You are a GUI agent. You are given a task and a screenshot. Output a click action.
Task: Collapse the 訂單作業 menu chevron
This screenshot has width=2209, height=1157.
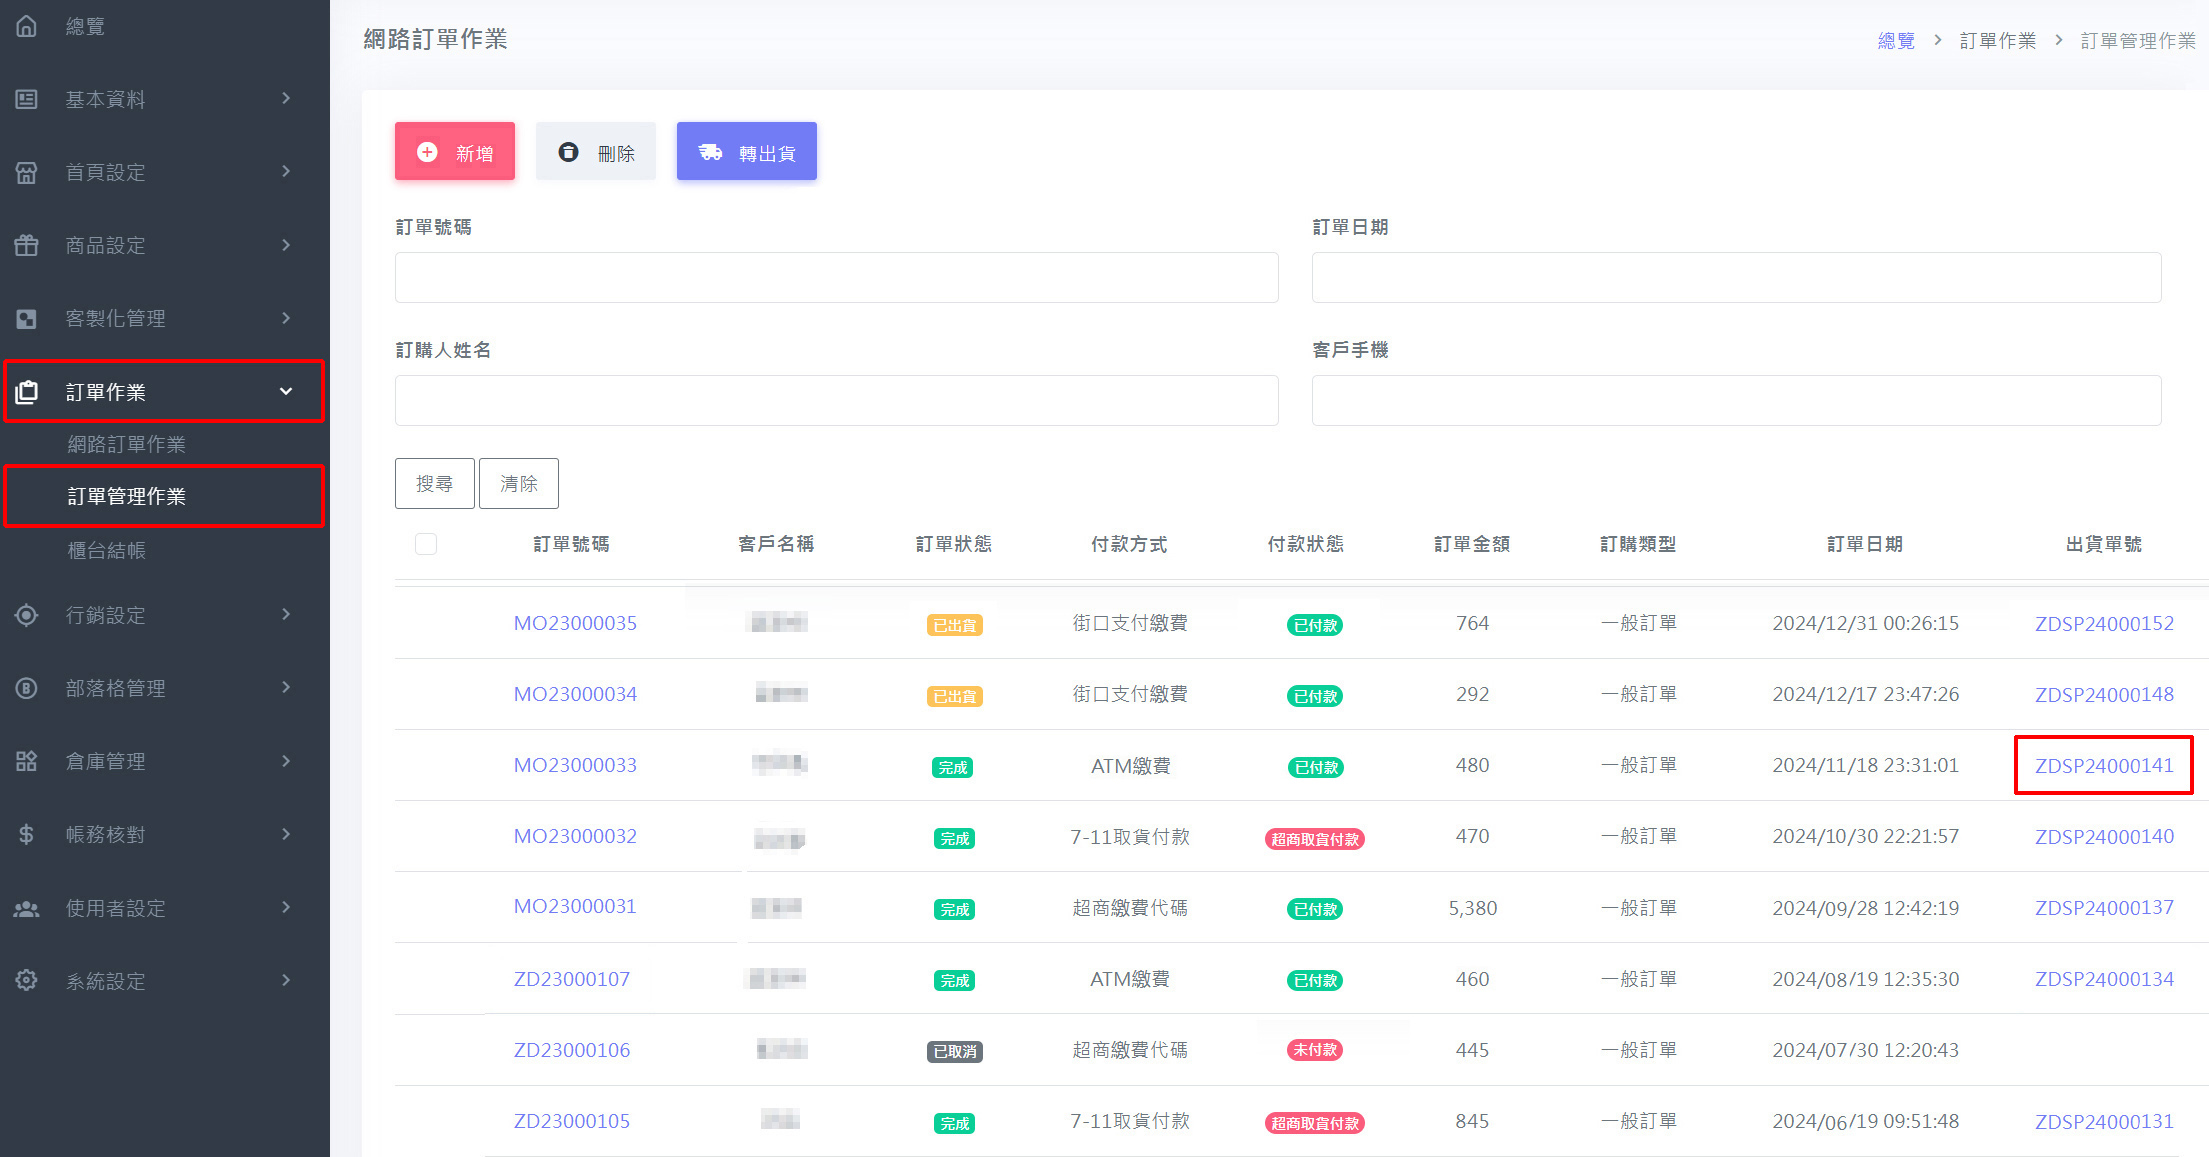[x=286, y=391]
